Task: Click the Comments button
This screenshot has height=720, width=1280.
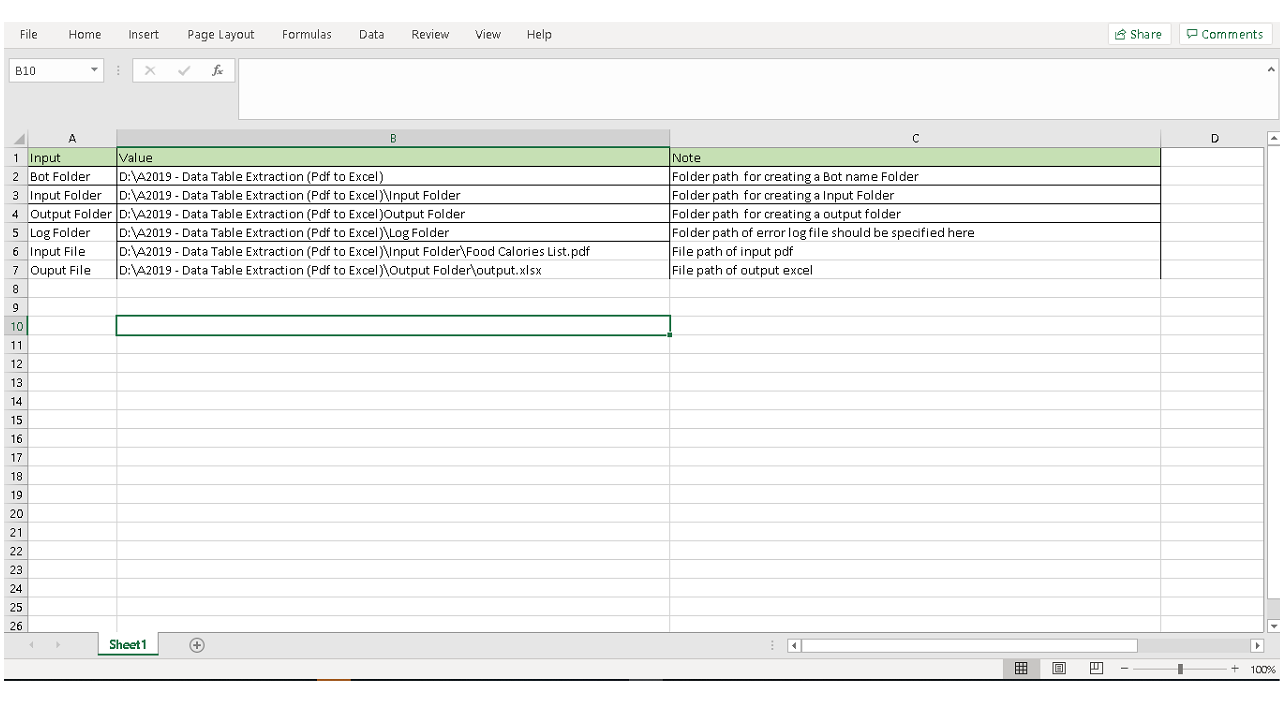Action: pyautogui.click(x=1225, y=34)
